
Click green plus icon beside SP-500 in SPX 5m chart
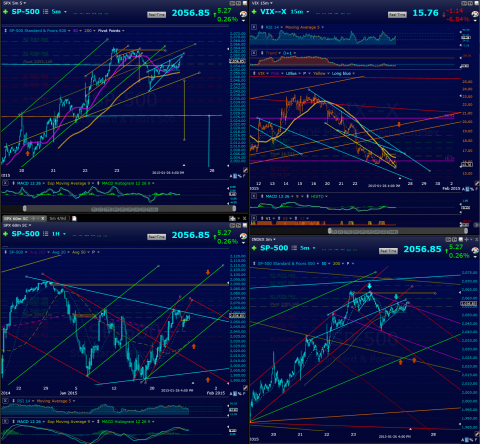coord(5,12)
